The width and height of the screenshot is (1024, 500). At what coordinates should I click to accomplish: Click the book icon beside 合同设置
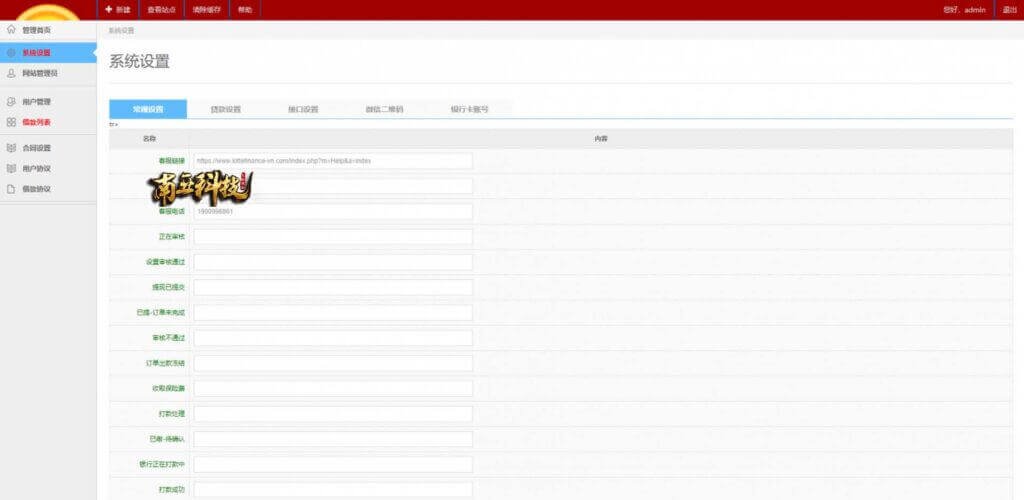coord(11,148)
